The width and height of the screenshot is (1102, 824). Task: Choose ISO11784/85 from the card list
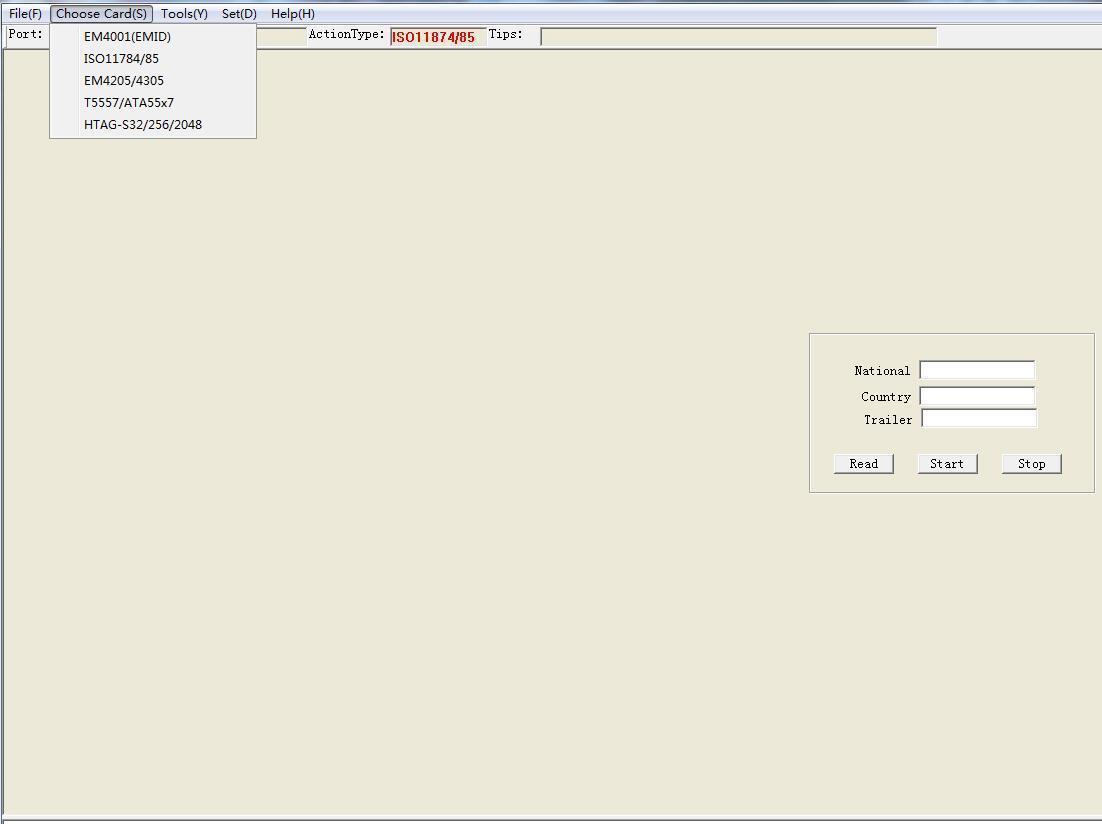[x=121, y=59]
